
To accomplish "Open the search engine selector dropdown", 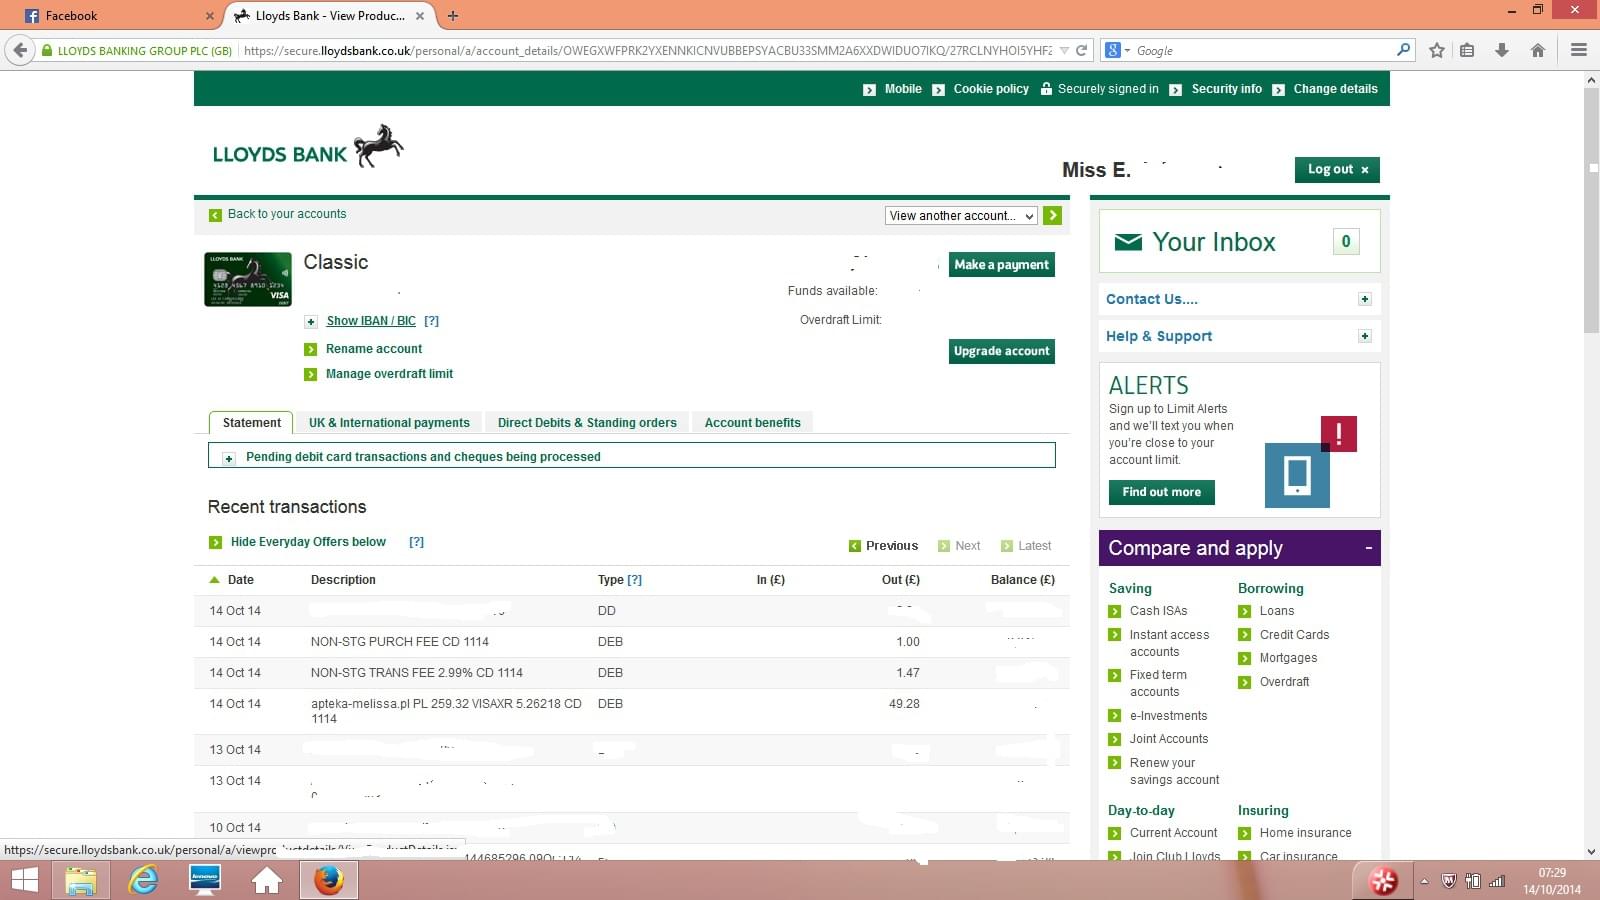I will pos(1117,50).
